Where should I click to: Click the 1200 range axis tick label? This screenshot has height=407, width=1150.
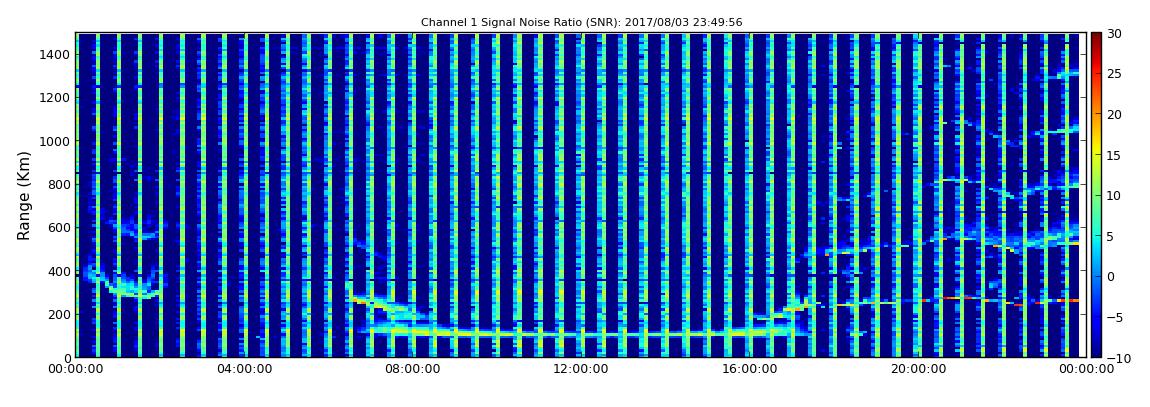point(56,98)
